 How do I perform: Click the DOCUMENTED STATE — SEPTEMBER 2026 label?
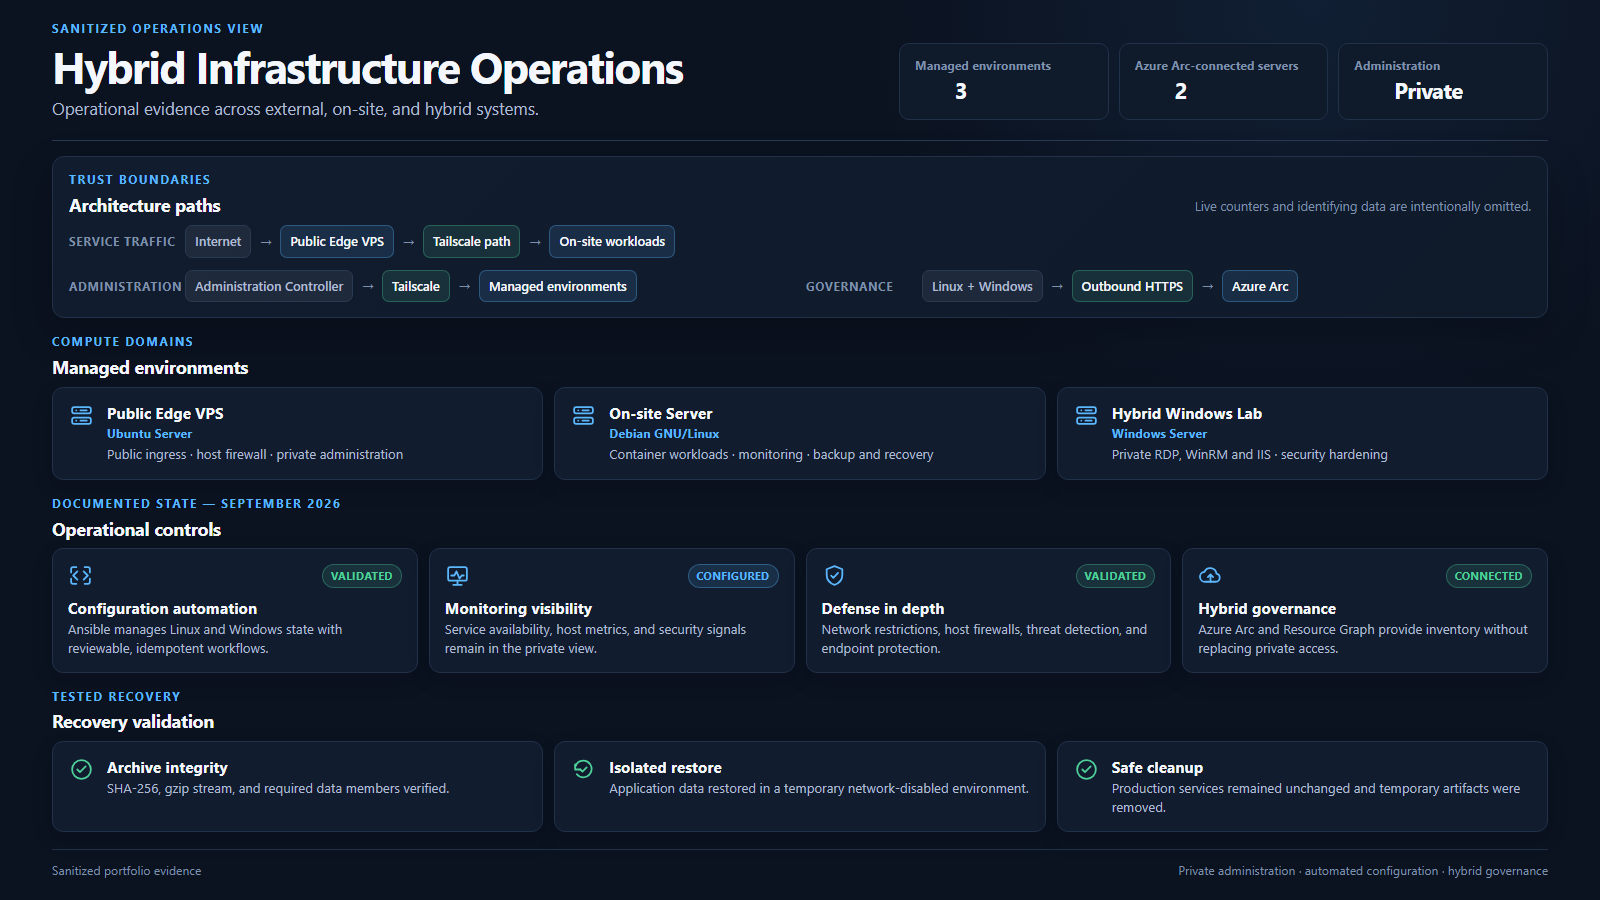point(196,504)
